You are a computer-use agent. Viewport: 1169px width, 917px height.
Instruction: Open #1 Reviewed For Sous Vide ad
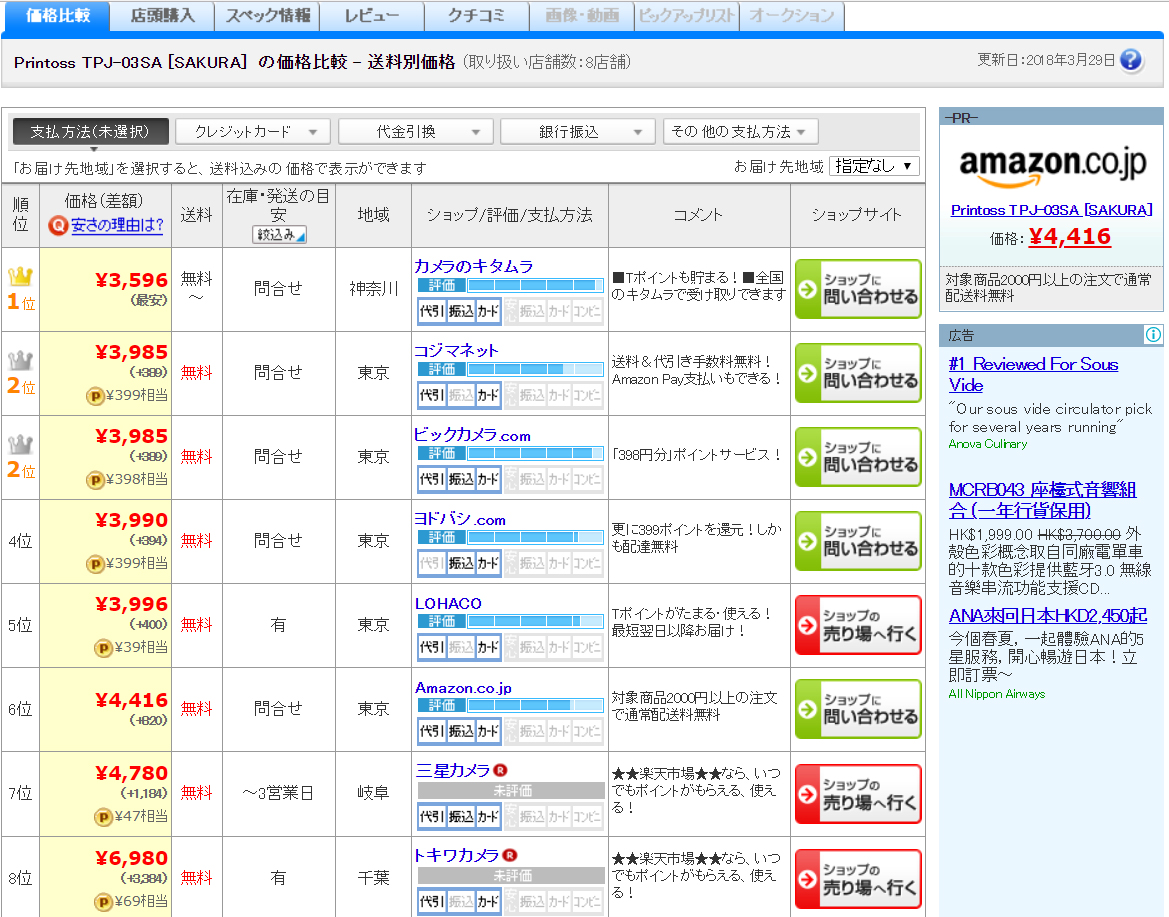click(1033, 375)
